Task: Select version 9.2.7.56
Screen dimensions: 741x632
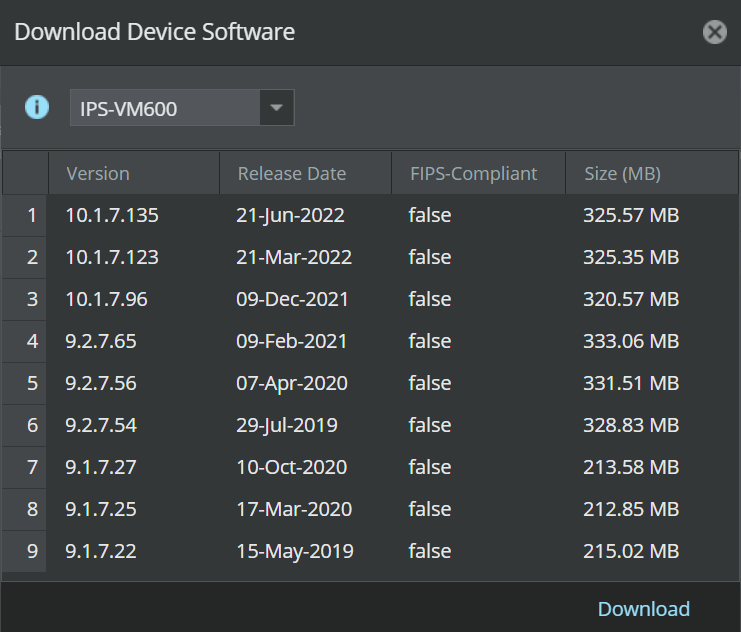Action: [101, 383]
